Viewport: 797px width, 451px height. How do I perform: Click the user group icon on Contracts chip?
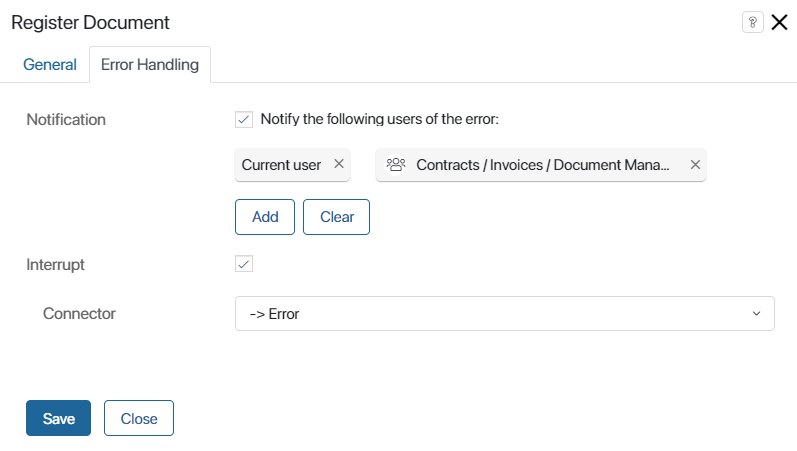point(396,165)
